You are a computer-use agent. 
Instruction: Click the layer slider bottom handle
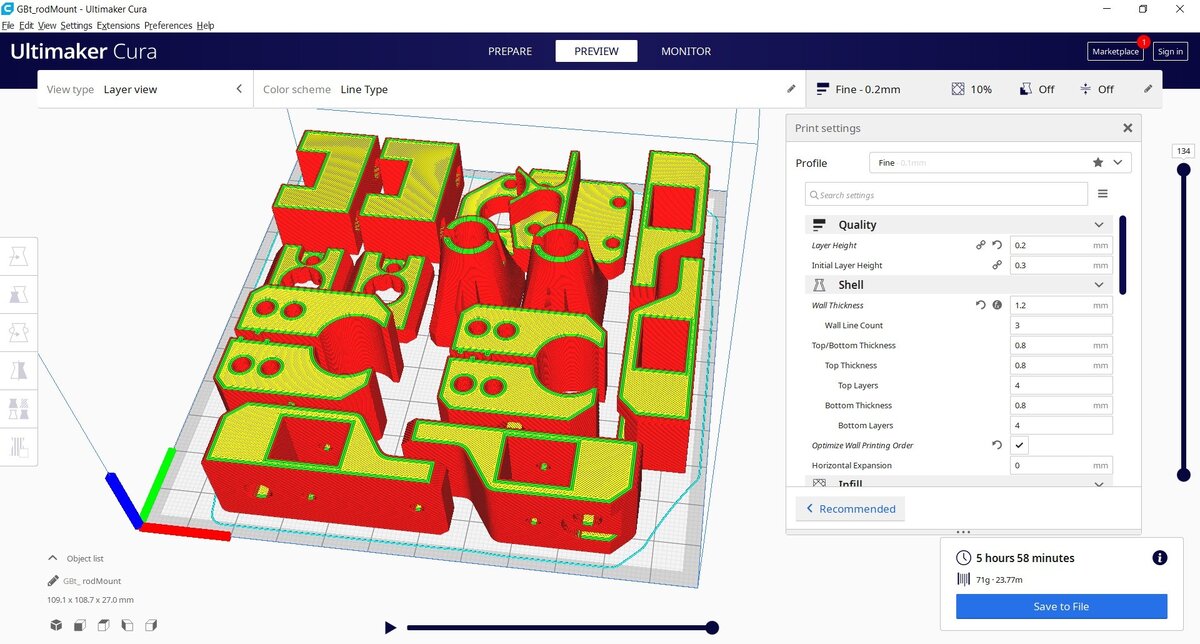coord(1184,474)
